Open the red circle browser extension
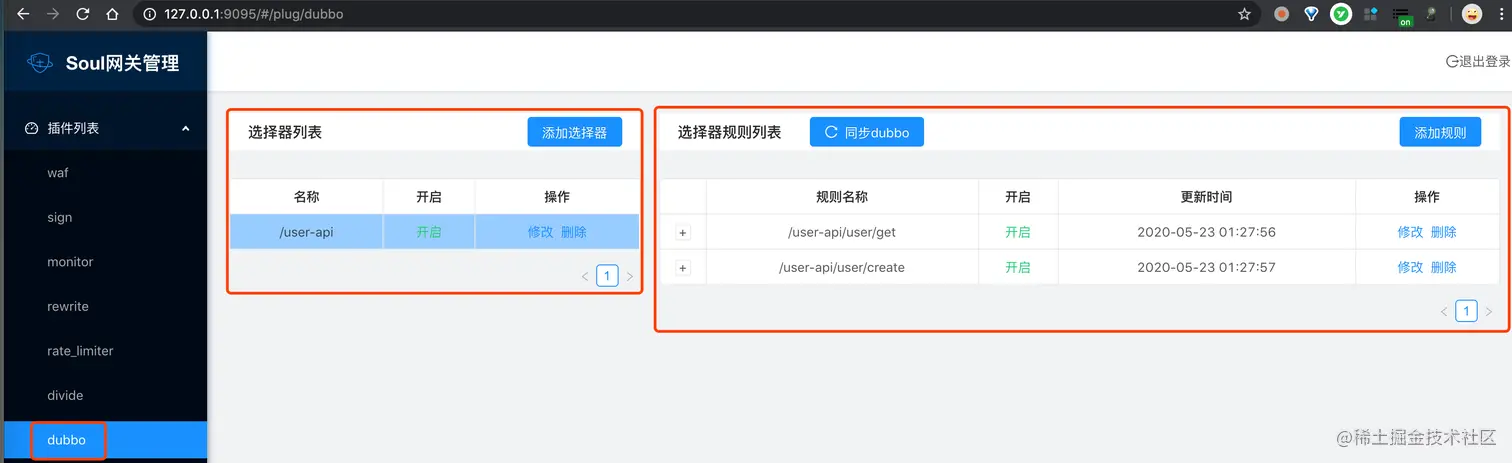 (1281, 14)
